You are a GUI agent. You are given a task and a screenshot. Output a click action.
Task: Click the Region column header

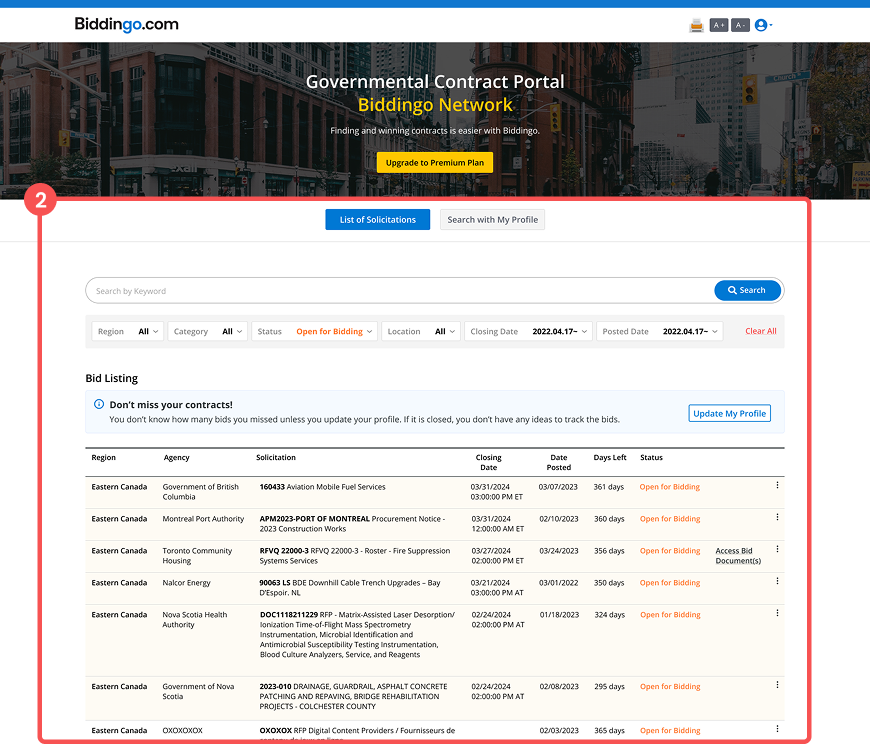(x=104, y=458)
